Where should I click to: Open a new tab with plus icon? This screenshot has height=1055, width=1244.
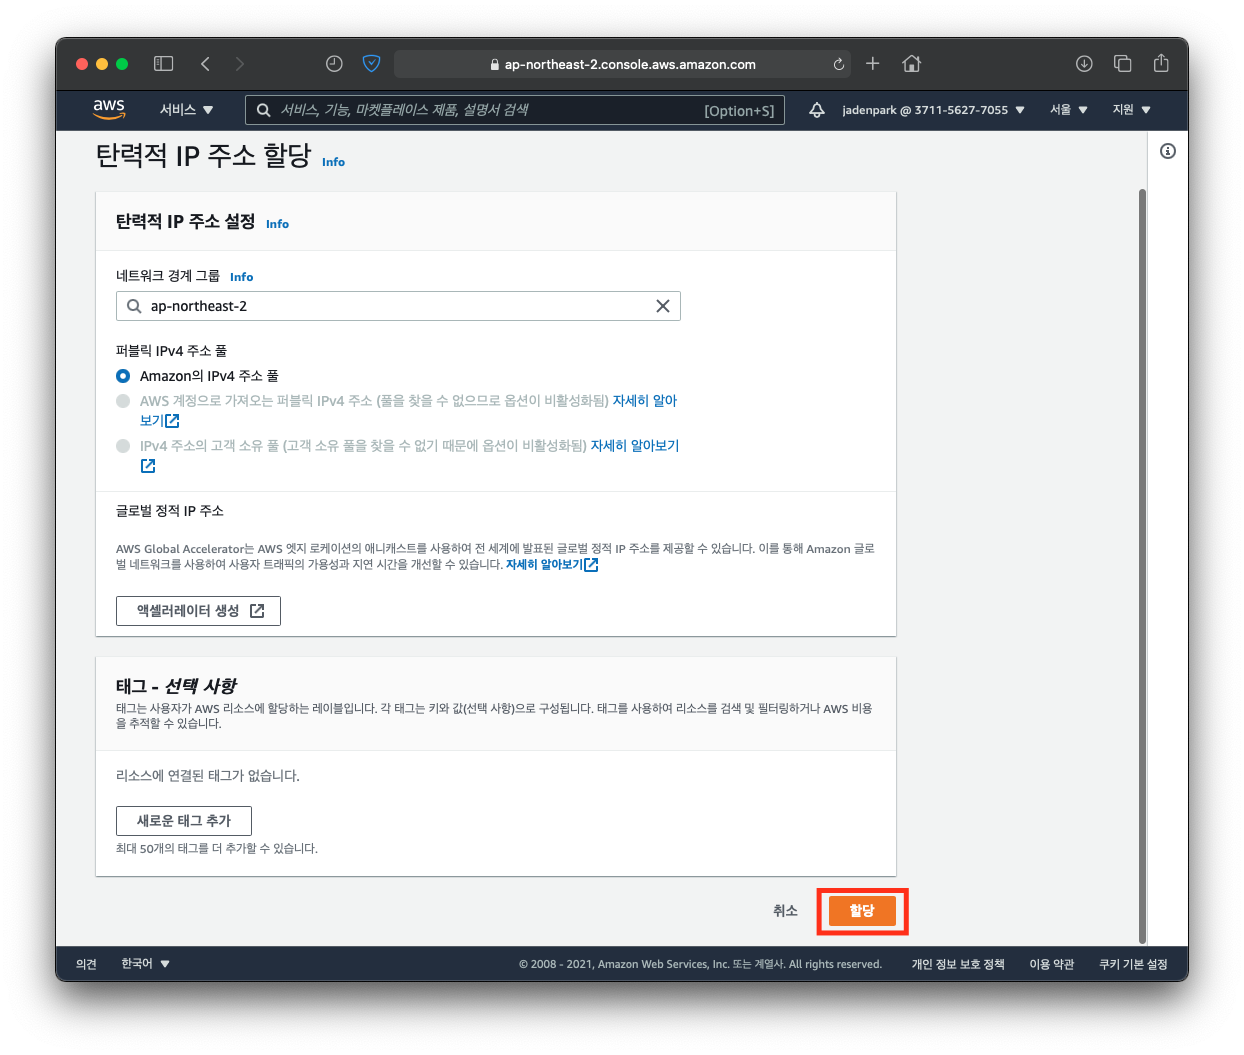pyautogui.click(x=873, y=64)
